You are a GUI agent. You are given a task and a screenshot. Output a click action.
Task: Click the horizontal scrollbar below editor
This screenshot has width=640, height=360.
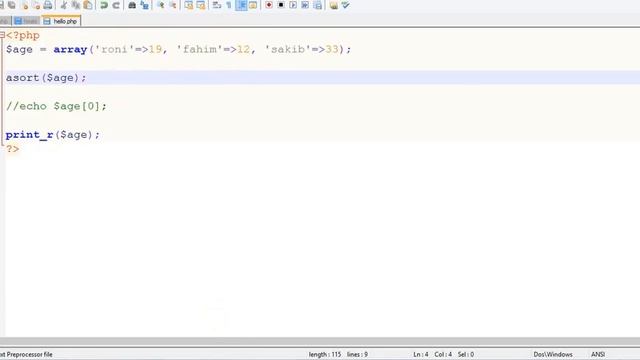click(320, 341)
